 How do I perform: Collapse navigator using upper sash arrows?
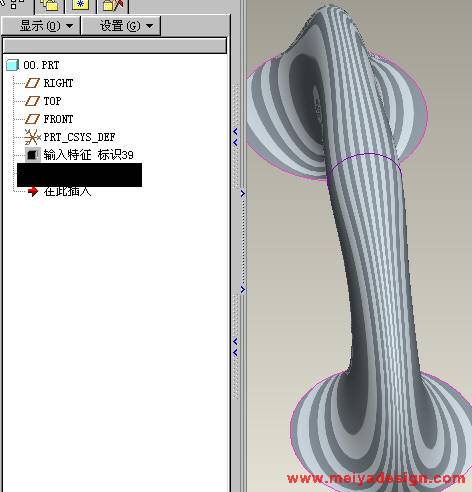click(x=235, y=137)
